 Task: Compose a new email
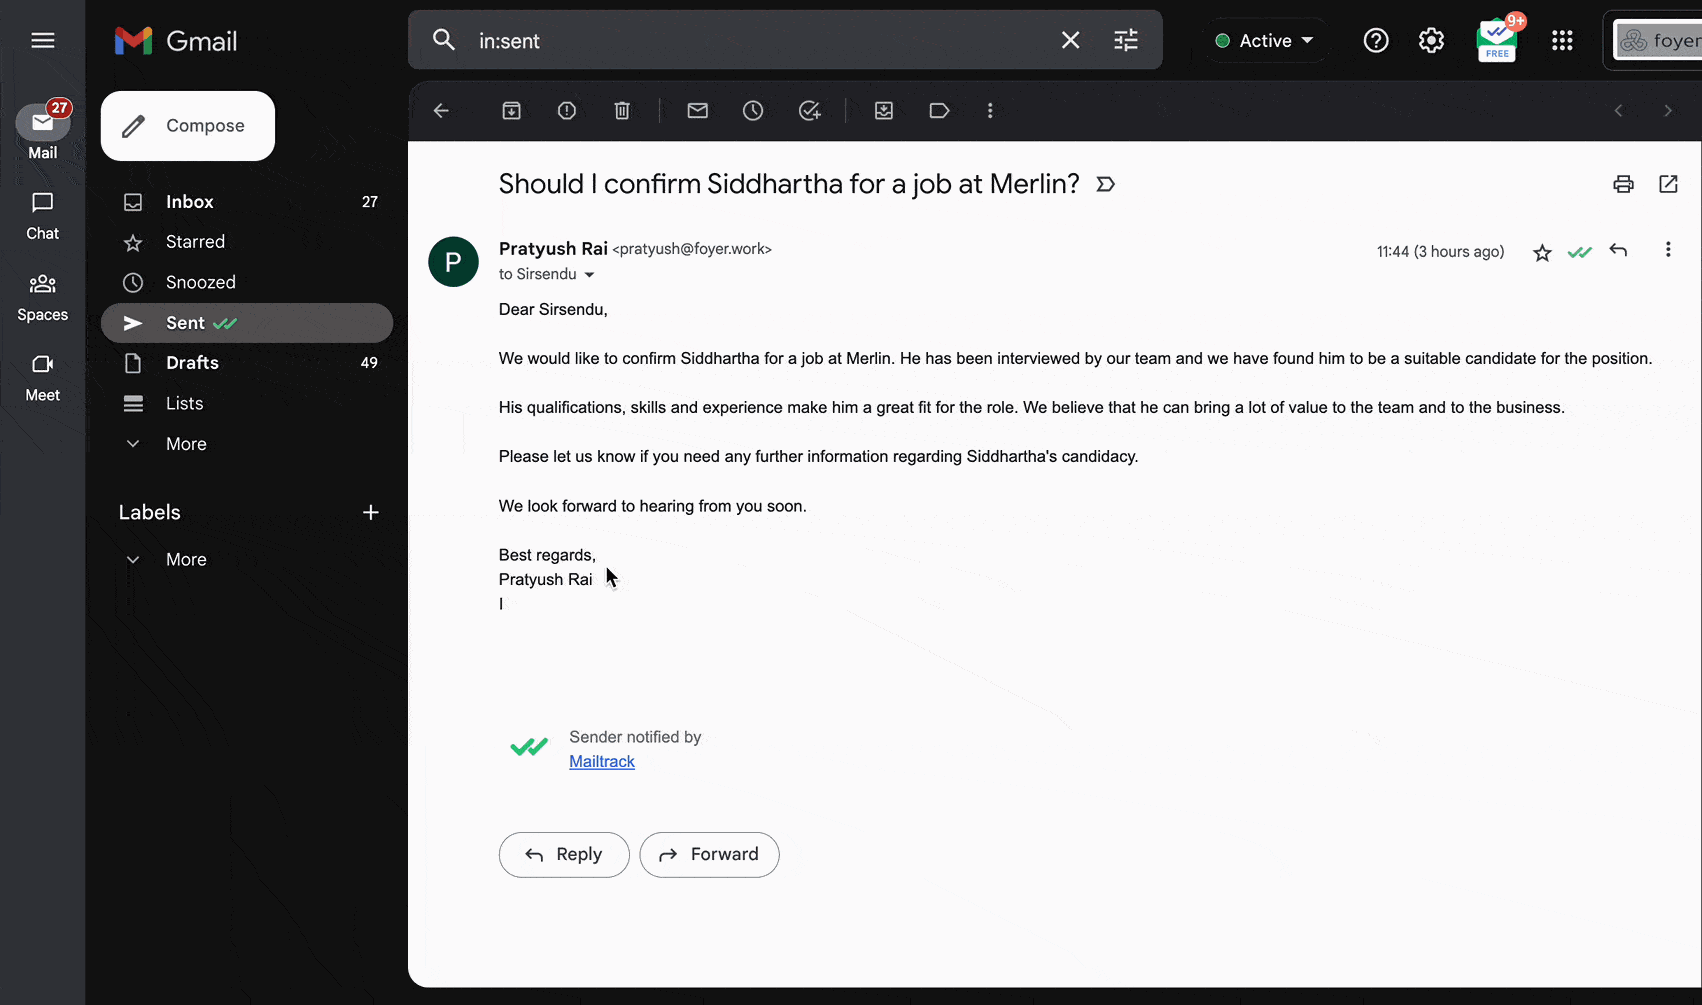point(188,126)
